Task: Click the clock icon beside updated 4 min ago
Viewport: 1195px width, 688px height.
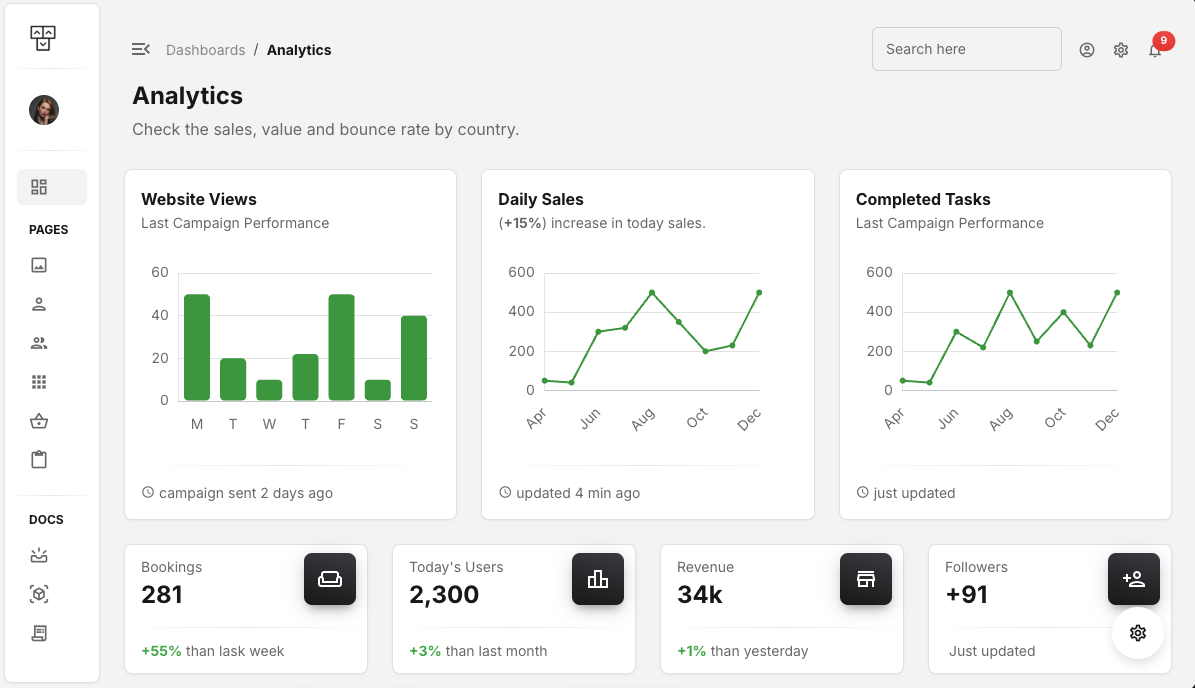Action: pos(505,493)
